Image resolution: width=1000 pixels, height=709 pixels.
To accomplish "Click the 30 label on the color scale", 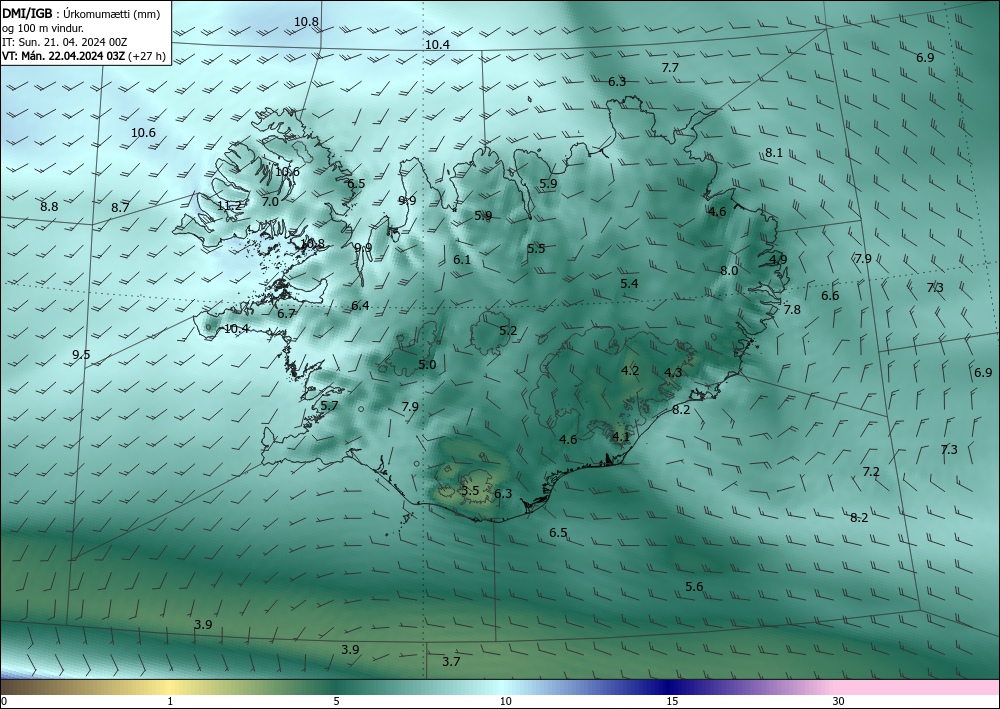I will pos(839,701).
